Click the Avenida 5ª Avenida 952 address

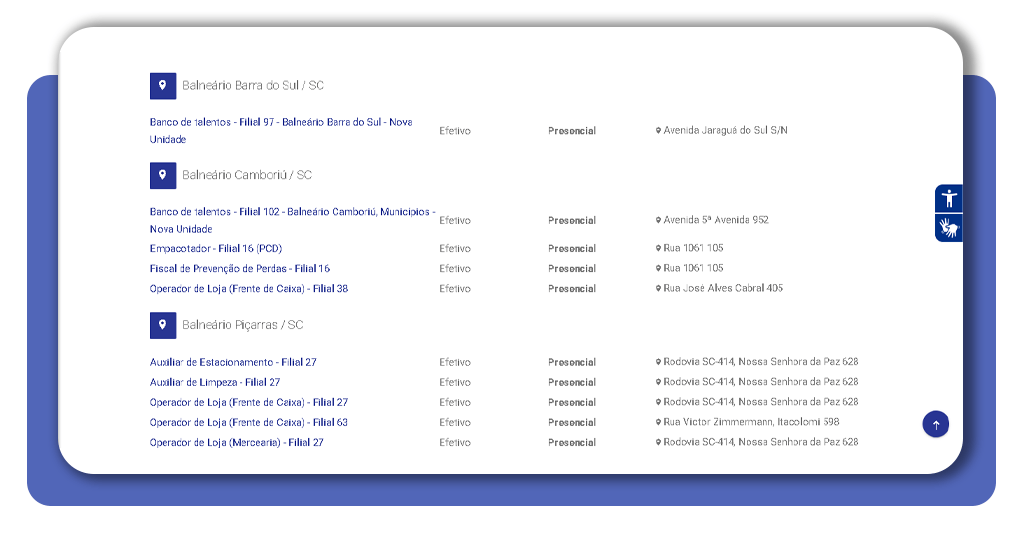[x=716, y=220]
